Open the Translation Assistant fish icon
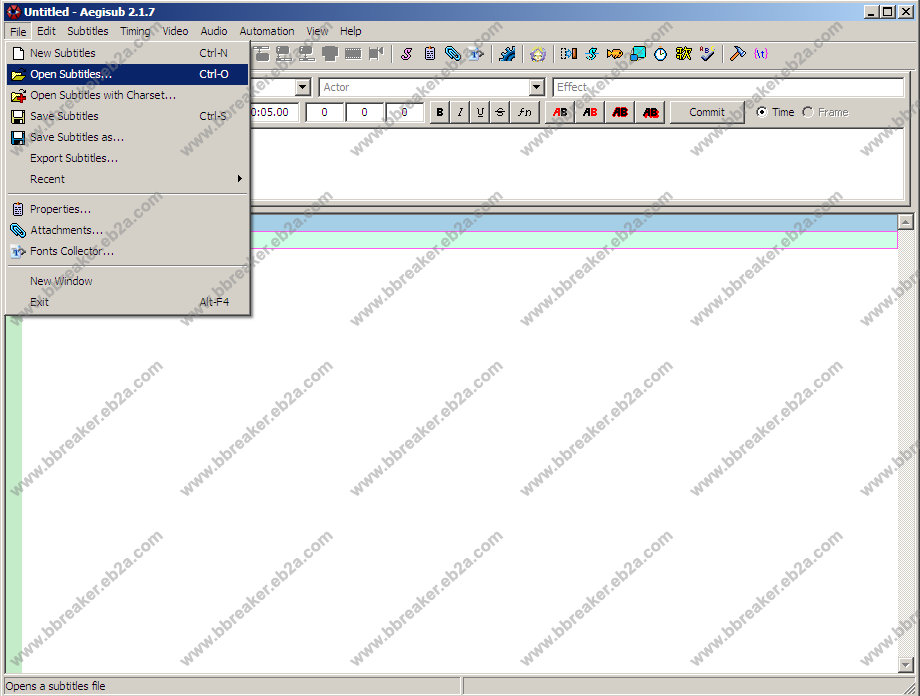 coord(614,54)
